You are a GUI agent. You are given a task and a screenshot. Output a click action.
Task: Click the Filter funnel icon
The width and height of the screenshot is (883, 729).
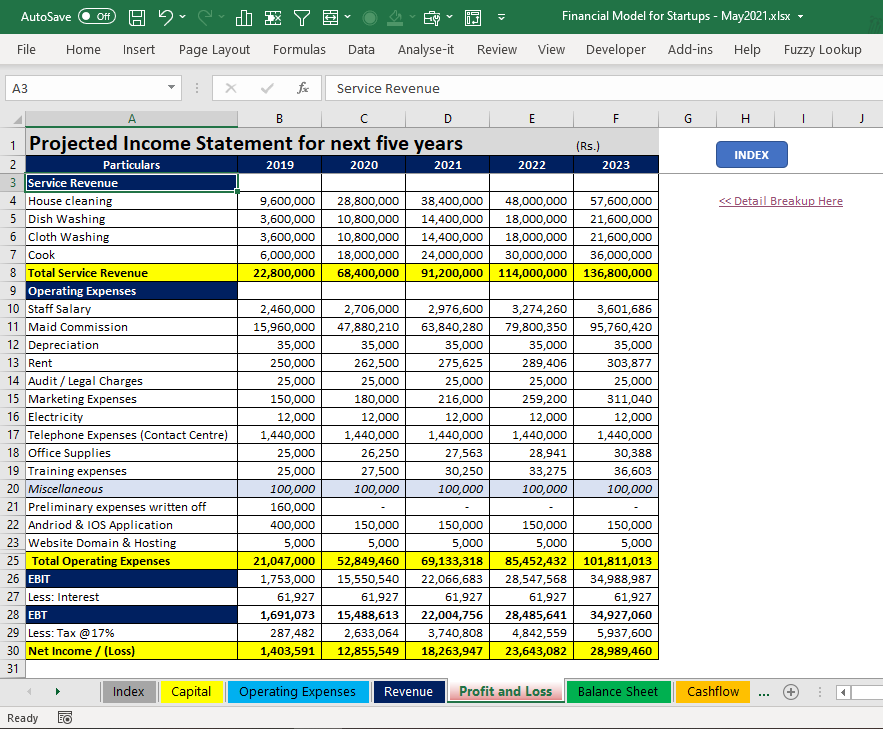(x=302, y=18)
